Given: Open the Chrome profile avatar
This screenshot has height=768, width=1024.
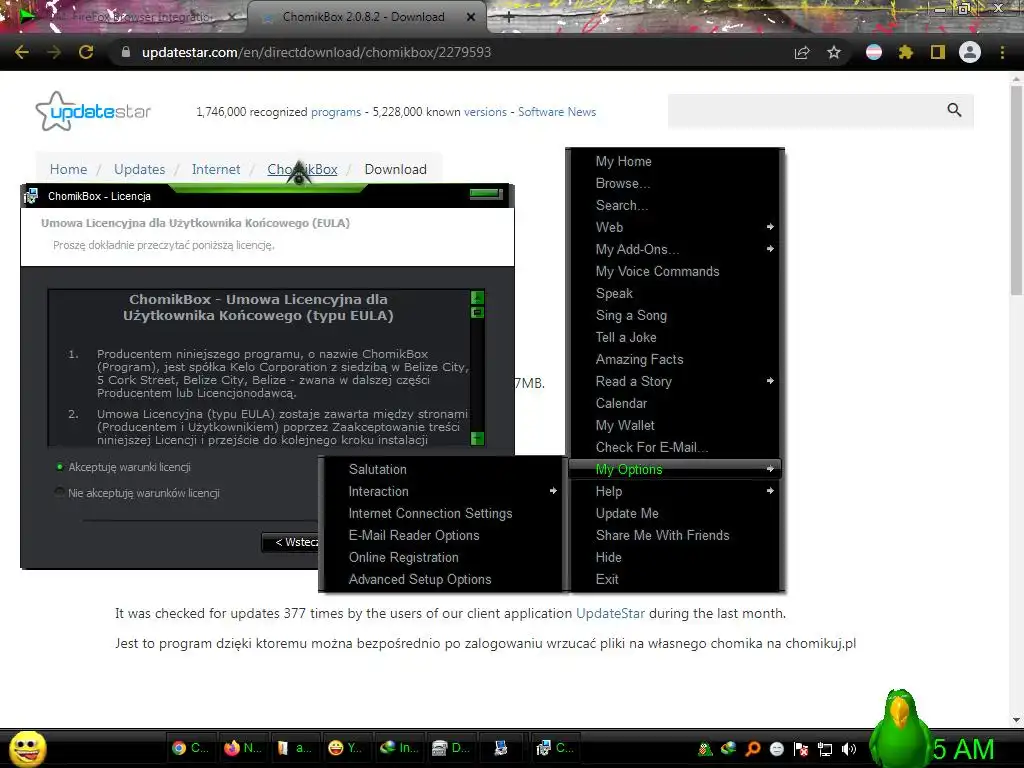Looking at the screenshot, I should pyautogui.click(x=970, y=52).
